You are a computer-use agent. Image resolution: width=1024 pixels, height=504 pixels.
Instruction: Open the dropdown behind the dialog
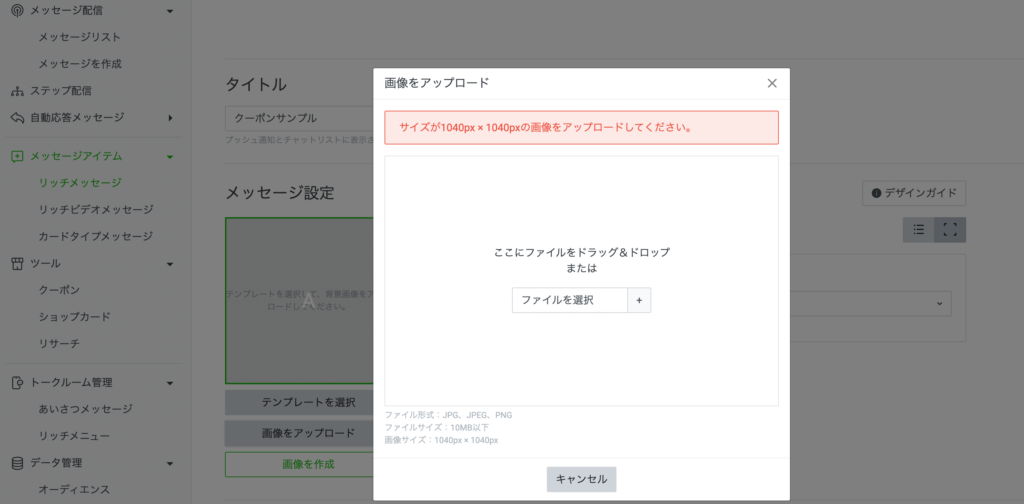pos(870,303)
